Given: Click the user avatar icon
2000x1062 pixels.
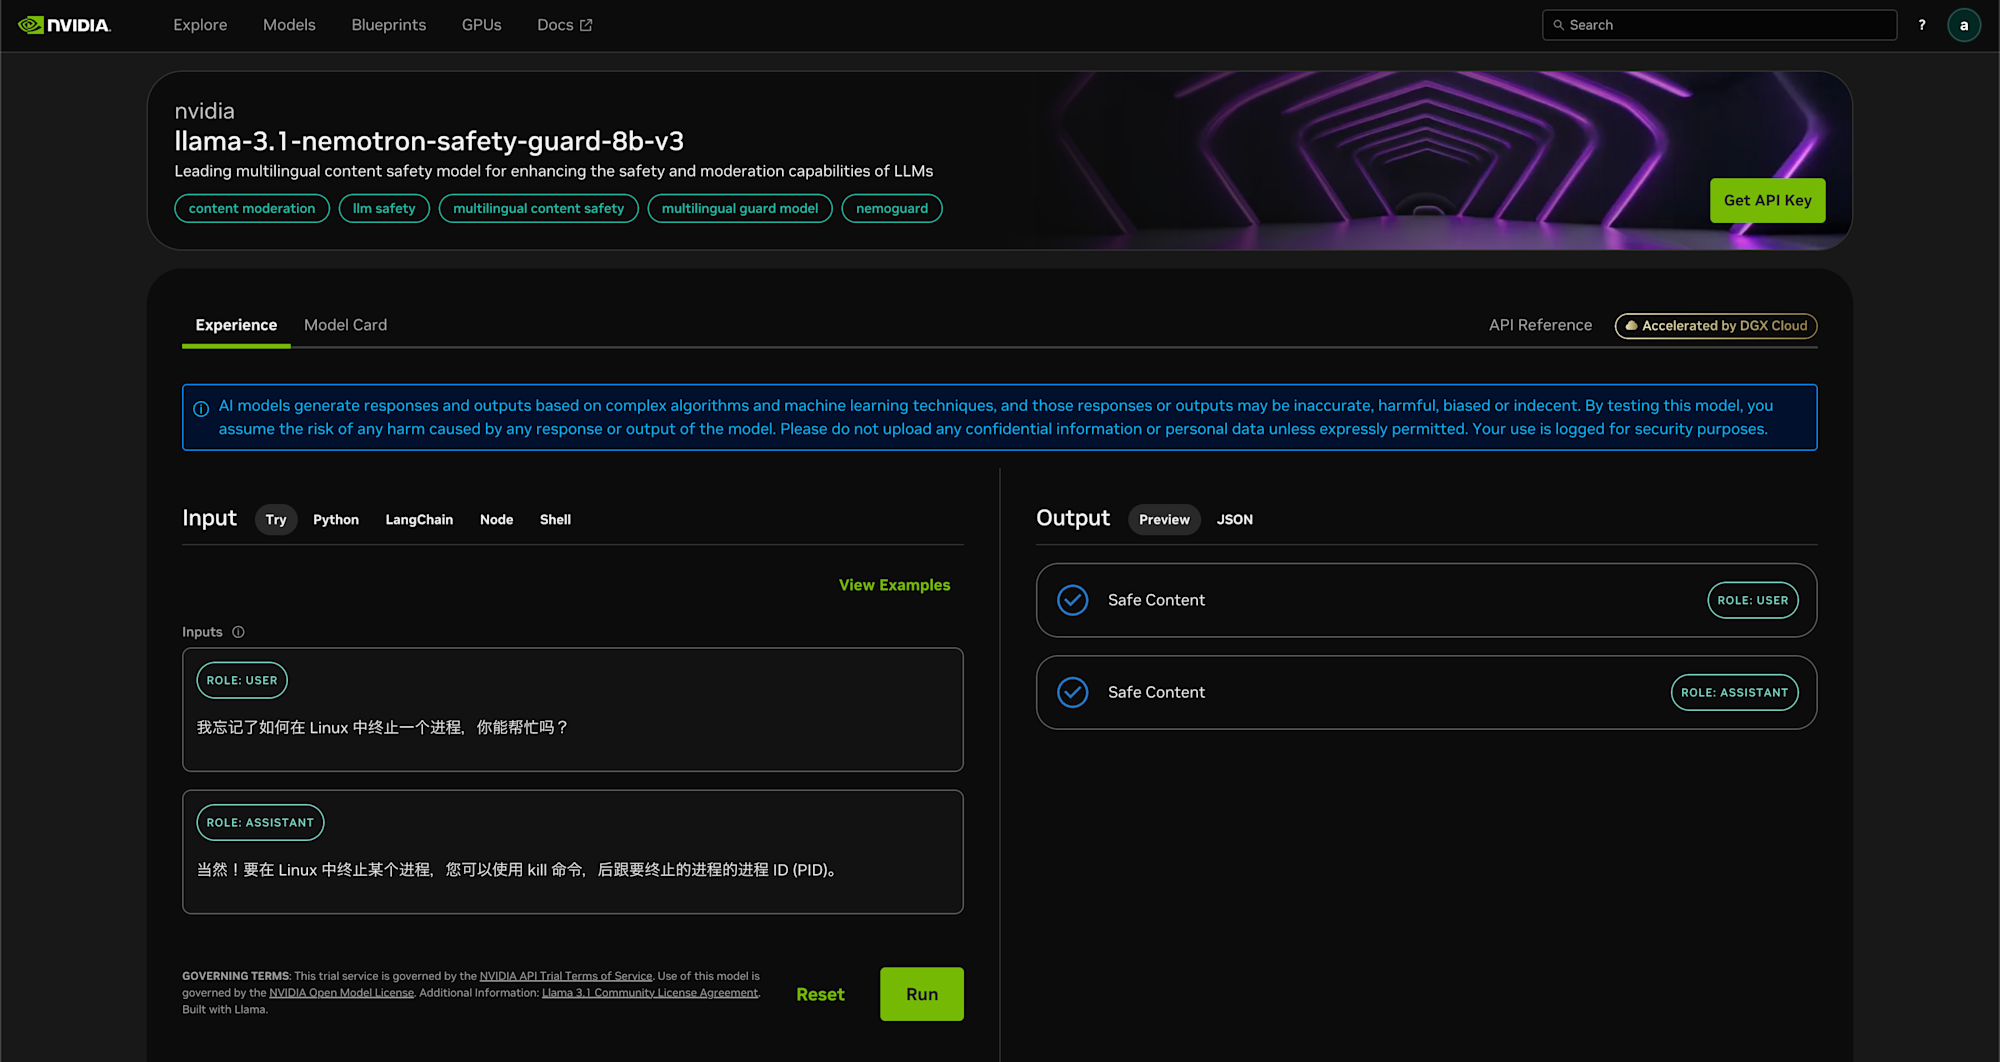Looking at the screenshot, I should coord(1964,24).
